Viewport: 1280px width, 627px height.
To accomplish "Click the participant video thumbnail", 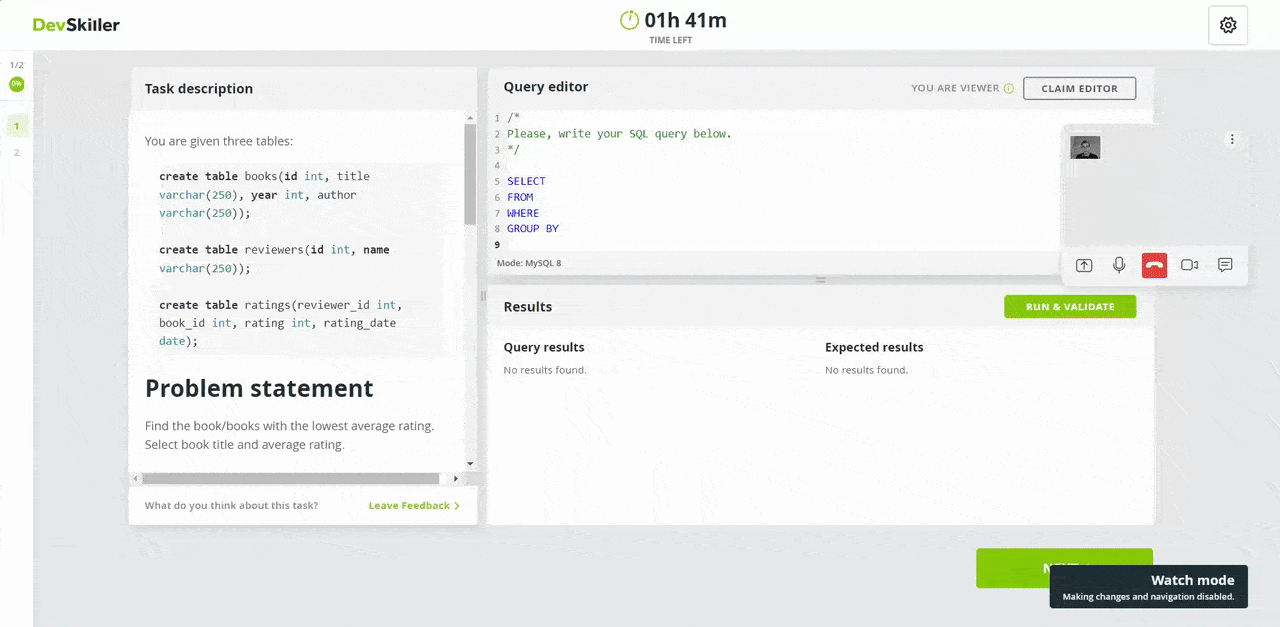I will pyautogui.click(x=1085, y=148).
